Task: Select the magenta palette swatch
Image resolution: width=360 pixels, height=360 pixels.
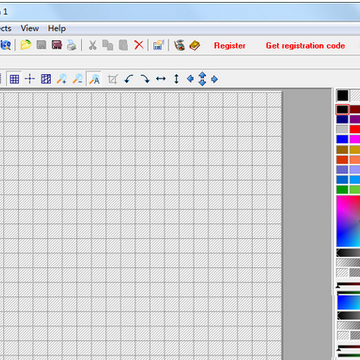Action: click(x=355, y=139)
